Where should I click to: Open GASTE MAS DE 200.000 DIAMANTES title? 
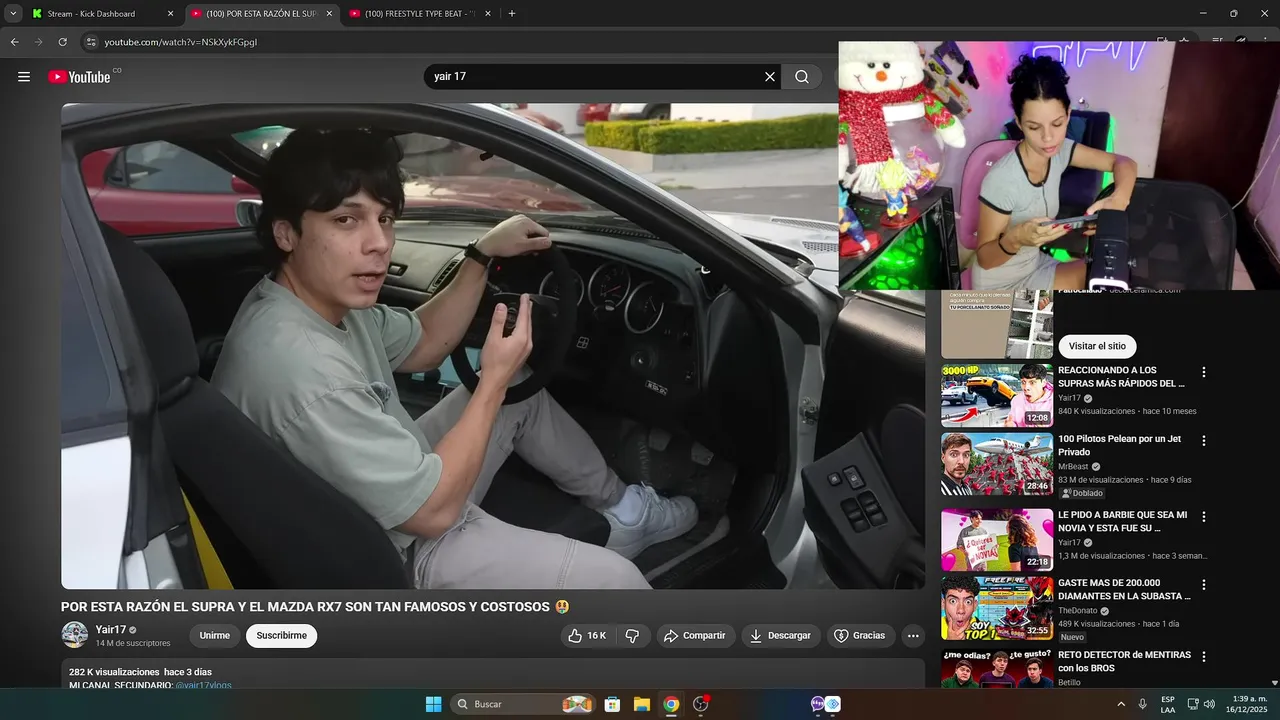(x=1124, y=589)
